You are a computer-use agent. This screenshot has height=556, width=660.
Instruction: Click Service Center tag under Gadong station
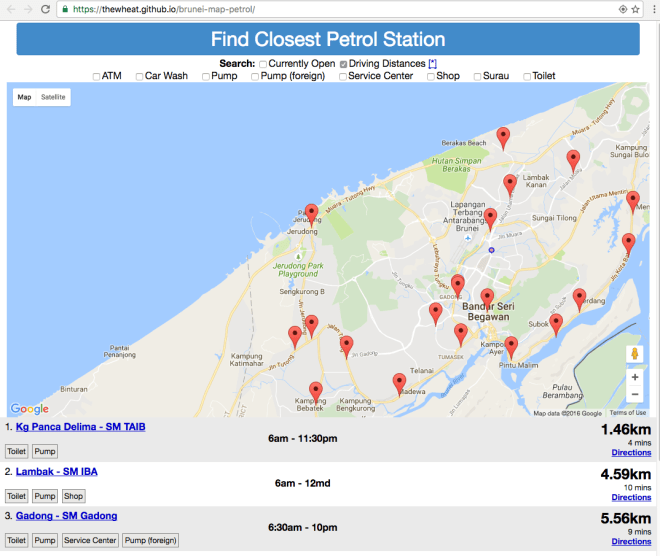(90, 540)
